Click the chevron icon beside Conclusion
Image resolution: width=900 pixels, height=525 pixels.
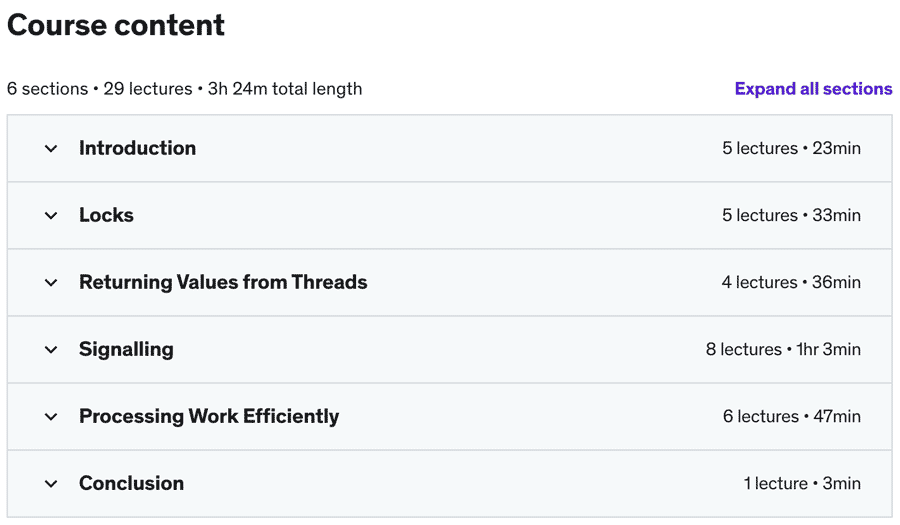pyautogui.click(x=51, y=483)
